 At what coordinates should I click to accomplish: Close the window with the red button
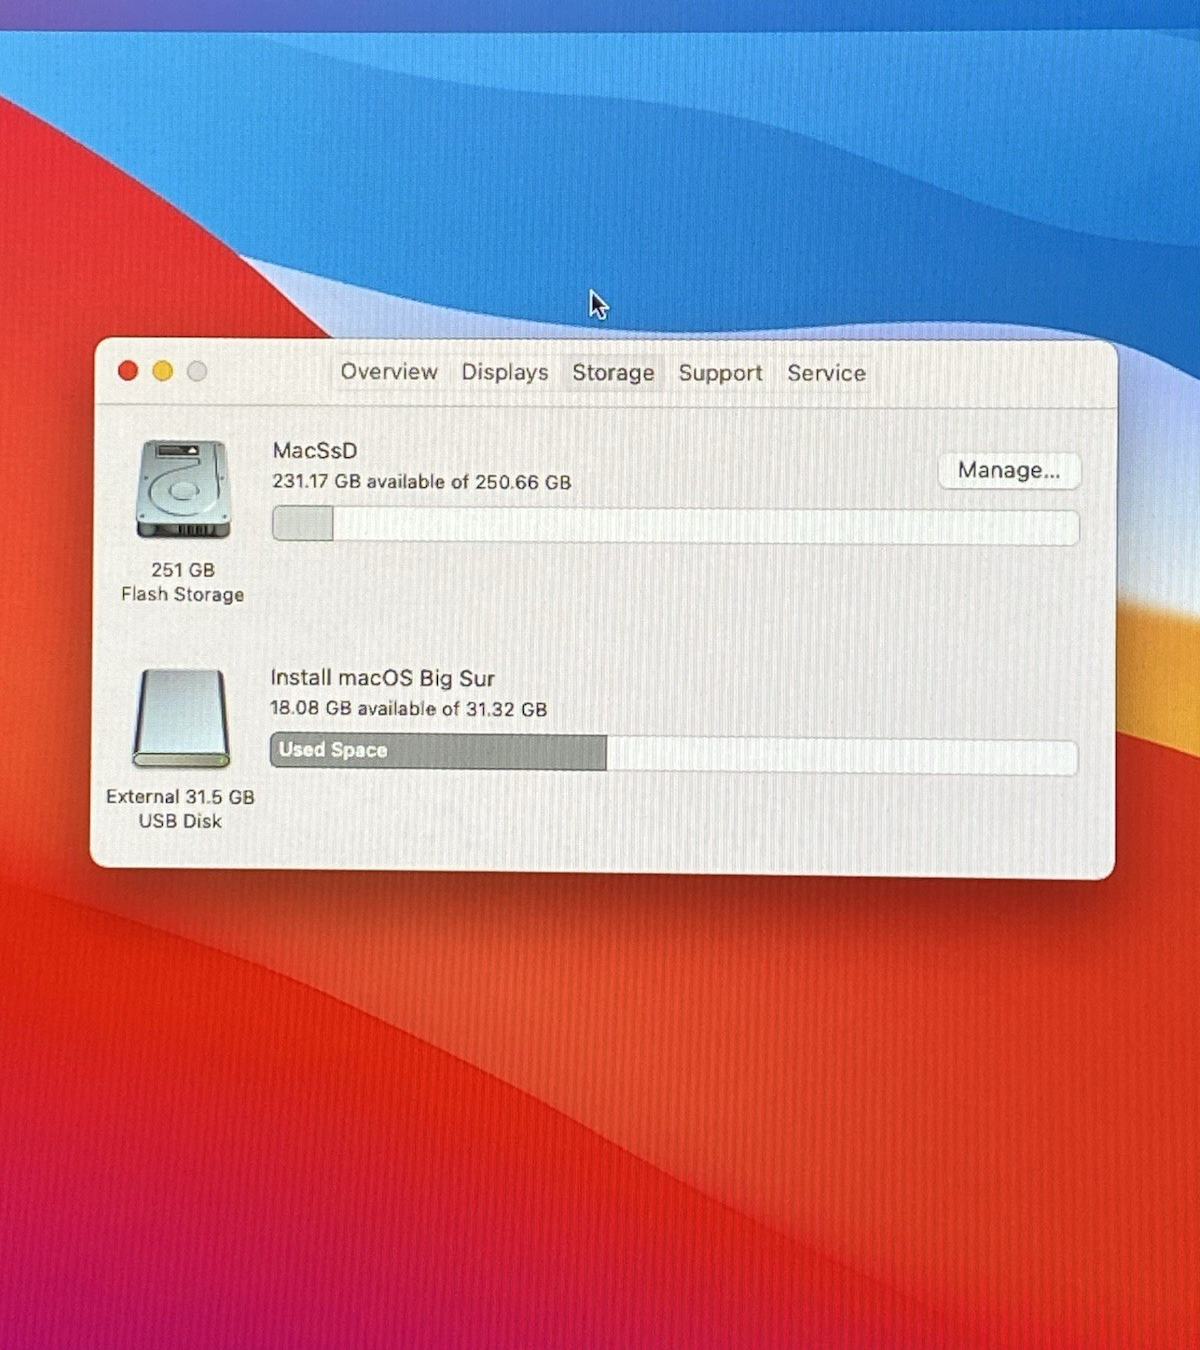tap(128, 371)
